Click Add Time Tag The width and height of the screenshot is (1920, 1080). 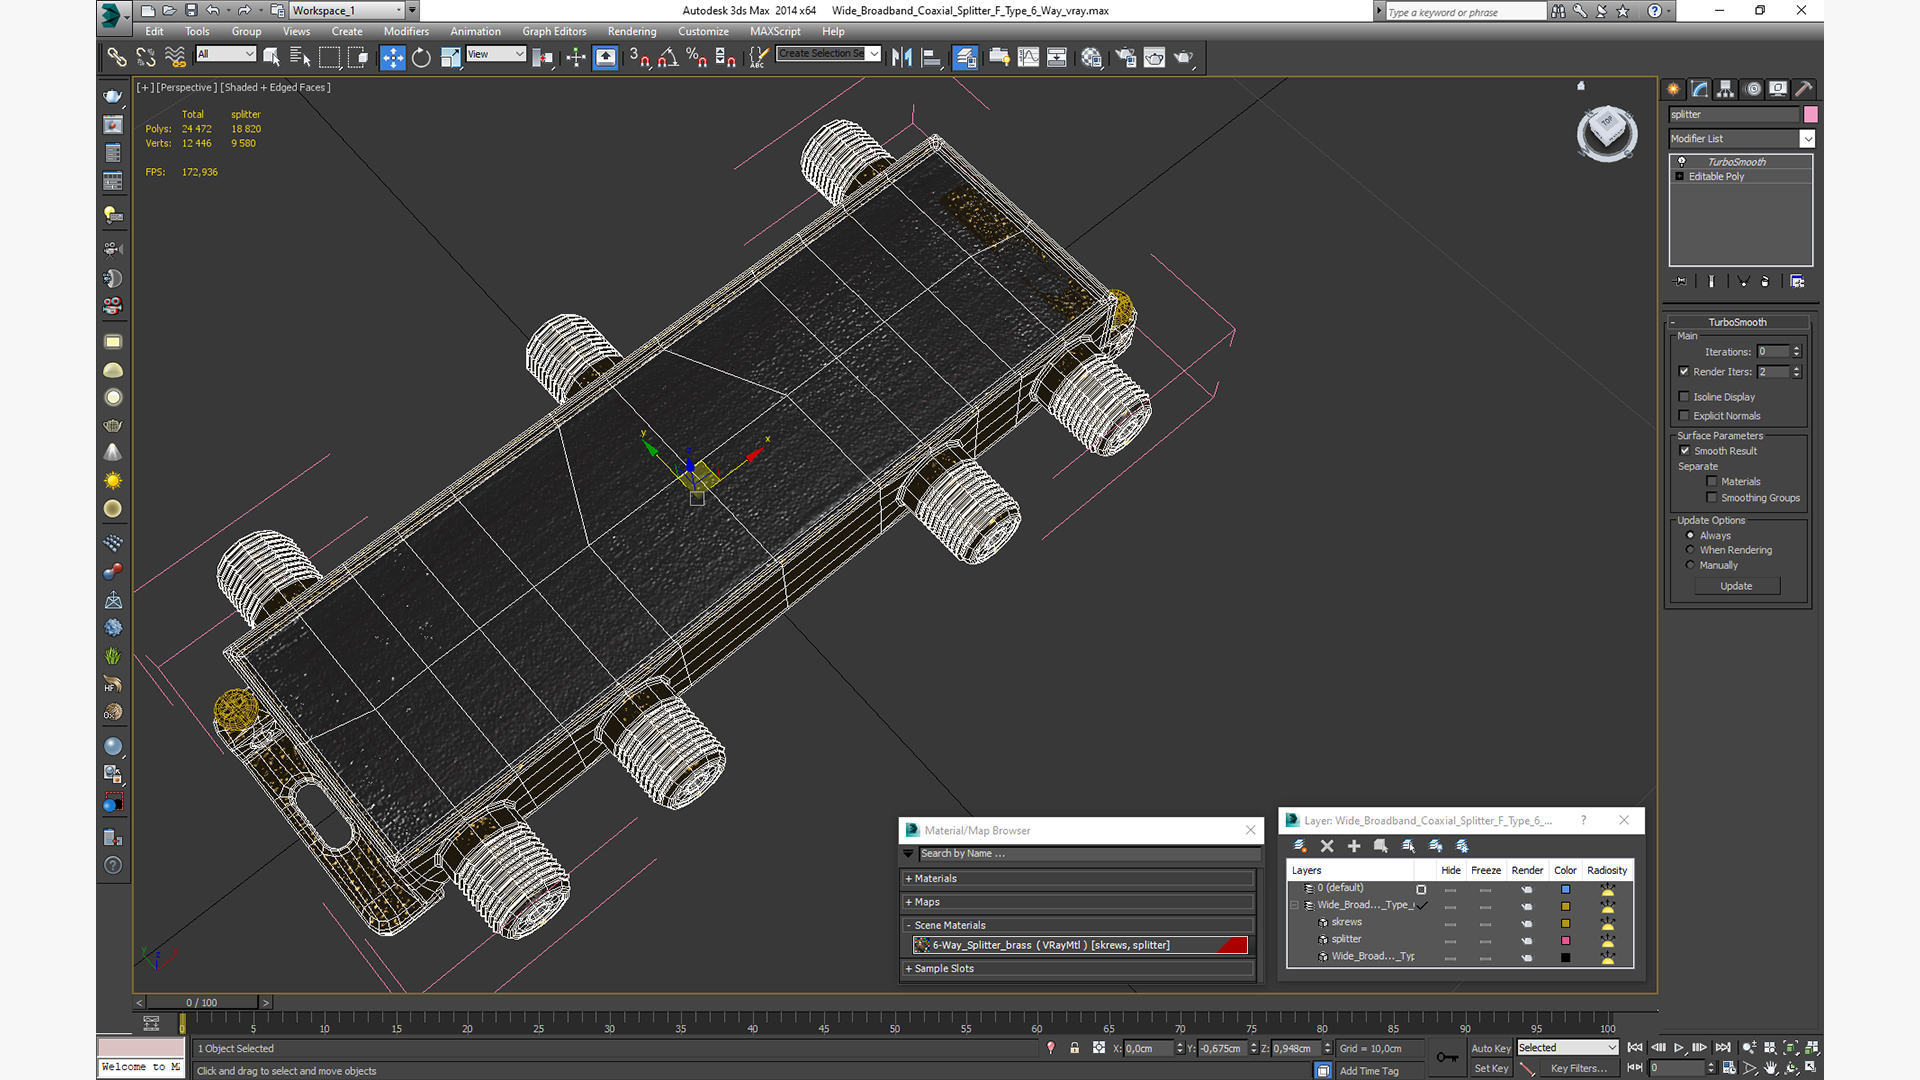pos(1369,1071)
